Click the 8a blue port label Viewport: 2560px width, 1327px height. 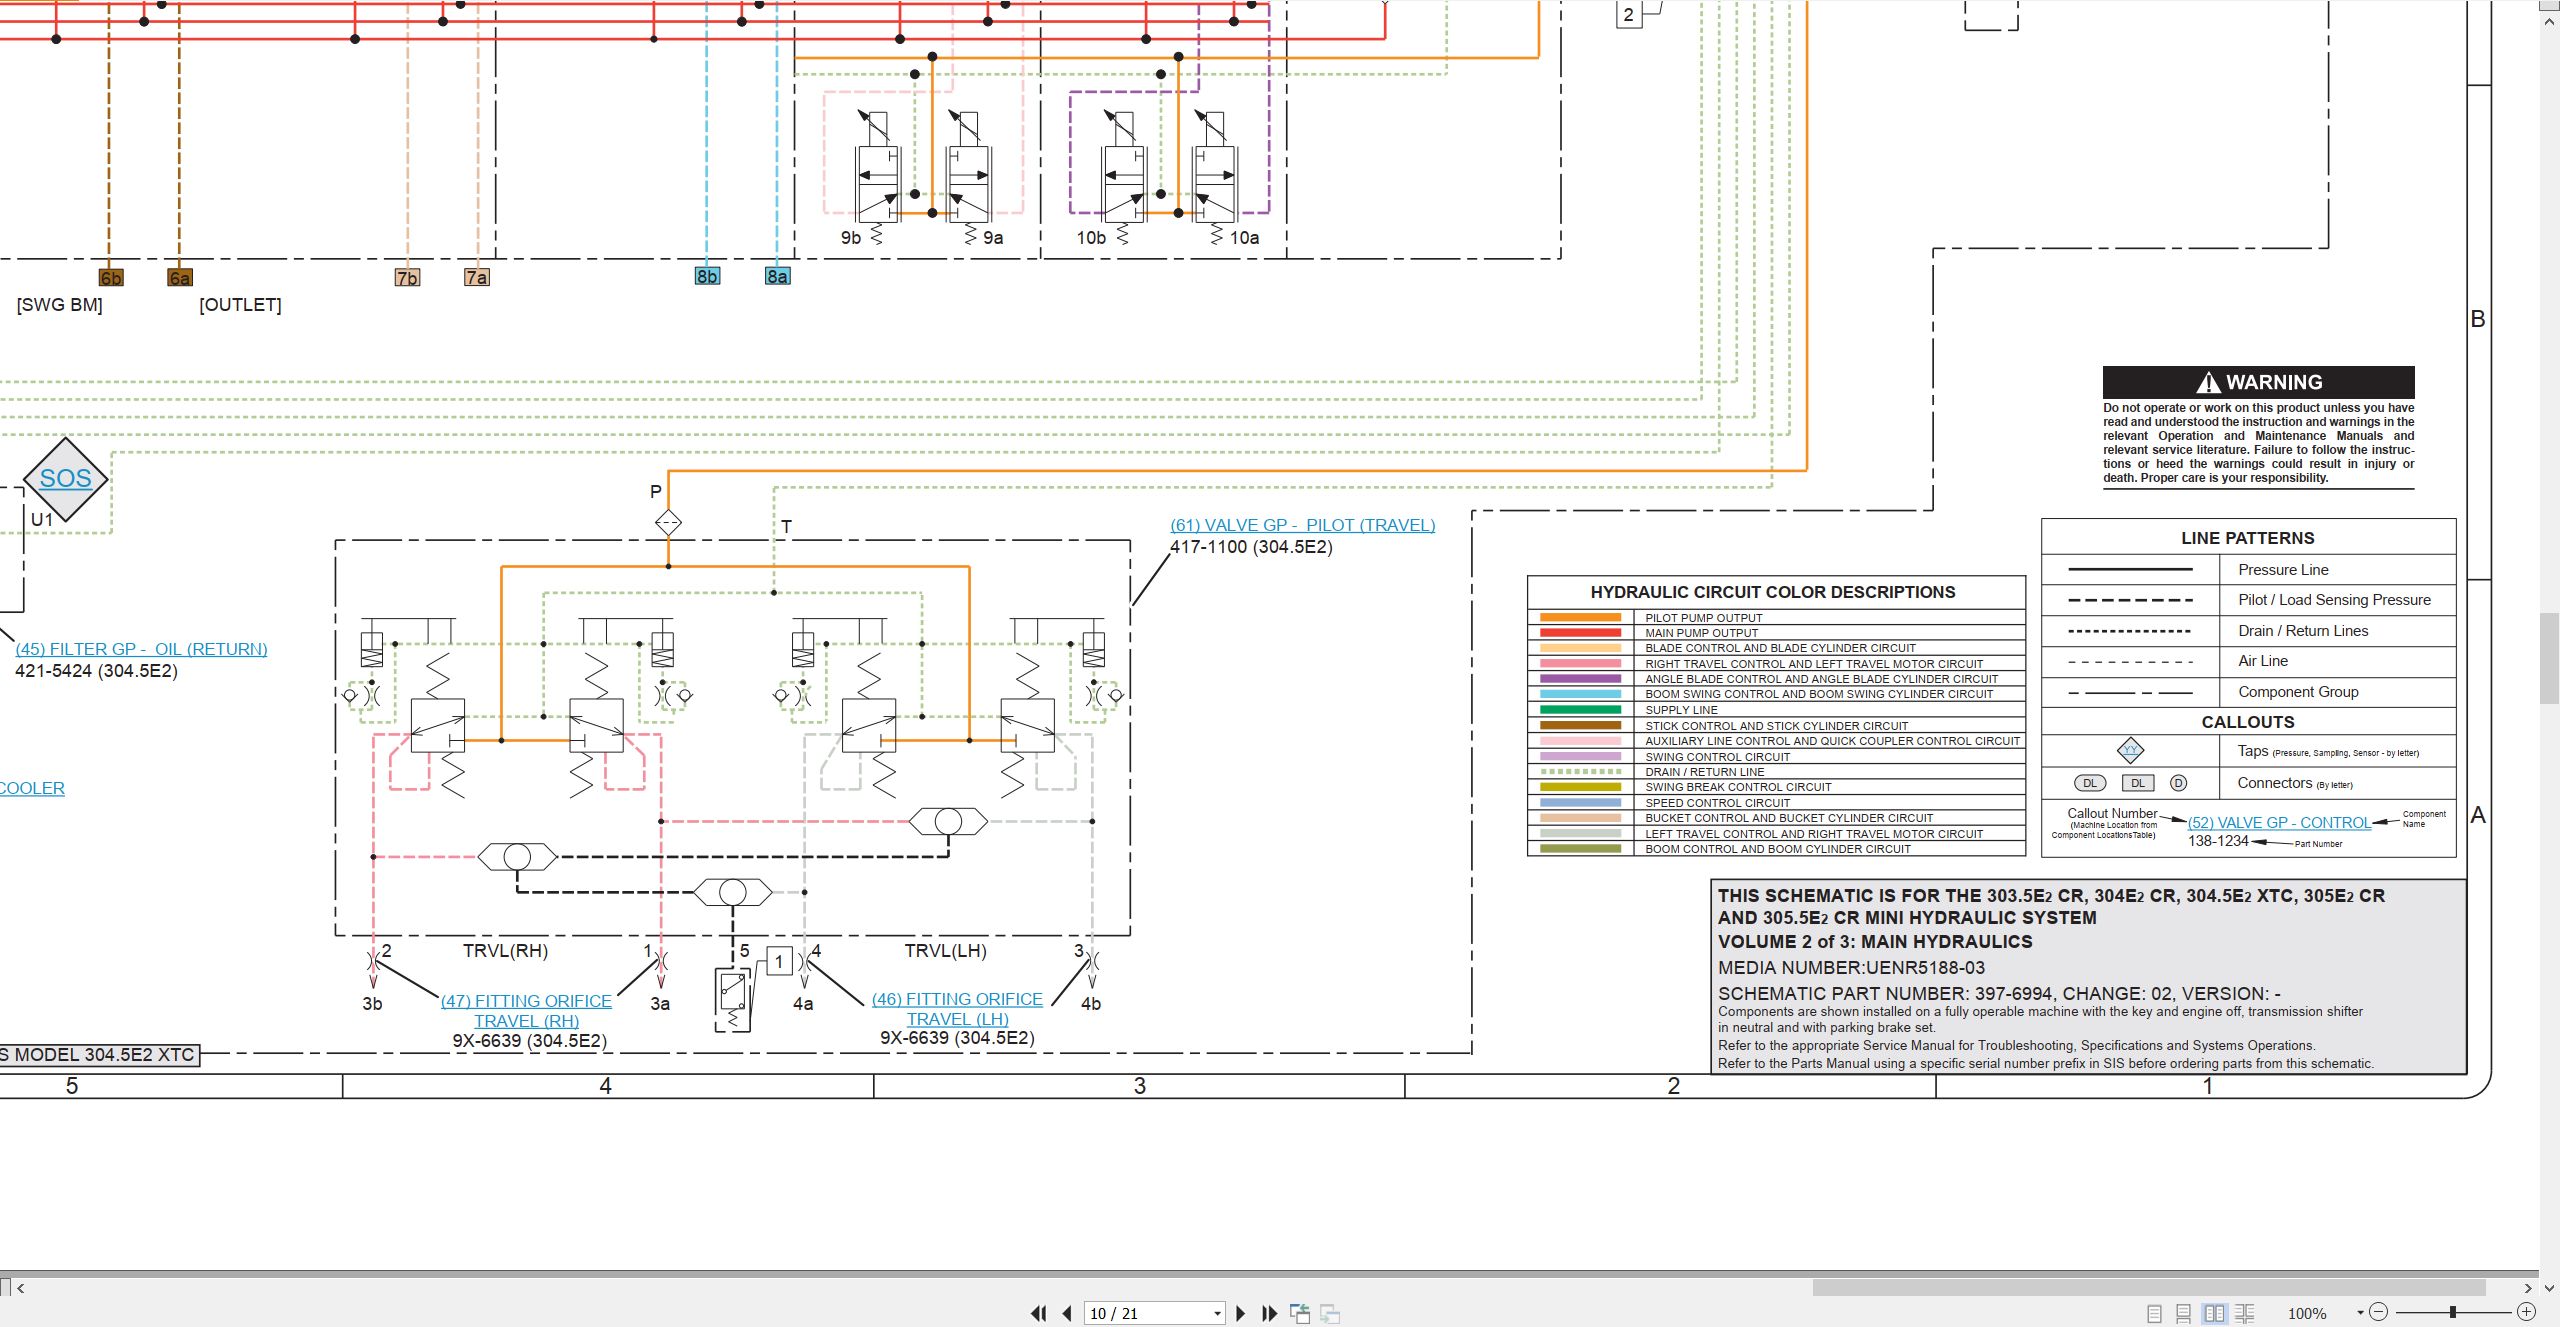point(777,276)
